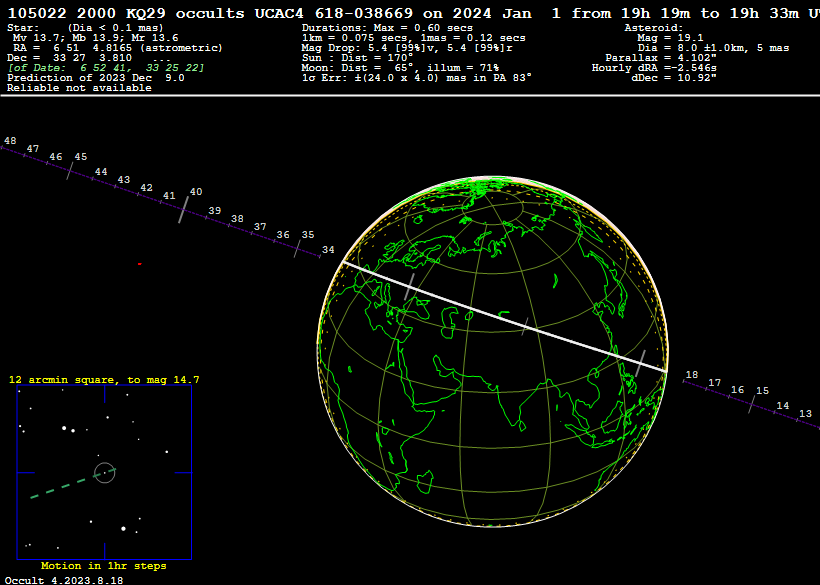Select the '1σ Err: ±(24.0 x 4.0) mas in PA 83°' line
This screenshot has width=820, height=585.
click(x=417, y=77)
